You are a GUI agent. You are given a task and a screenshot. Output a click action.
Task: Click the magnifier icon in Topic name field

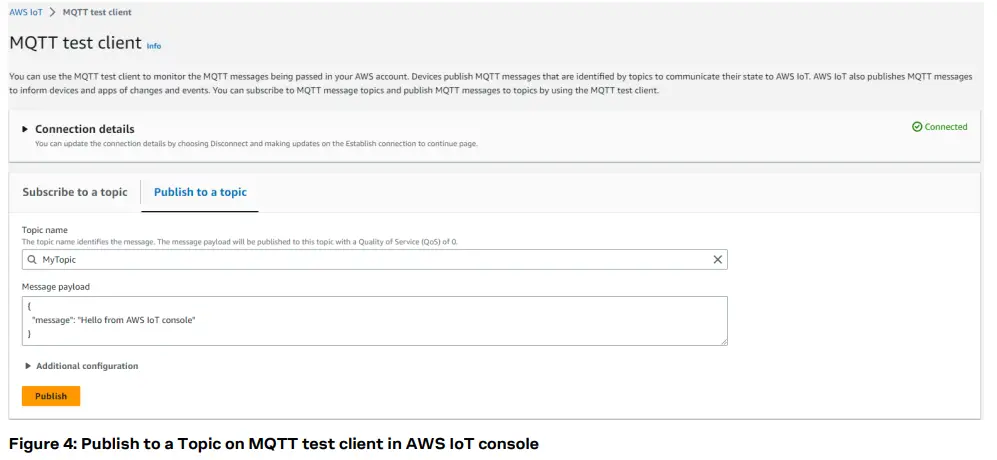(x=32, y=259)
